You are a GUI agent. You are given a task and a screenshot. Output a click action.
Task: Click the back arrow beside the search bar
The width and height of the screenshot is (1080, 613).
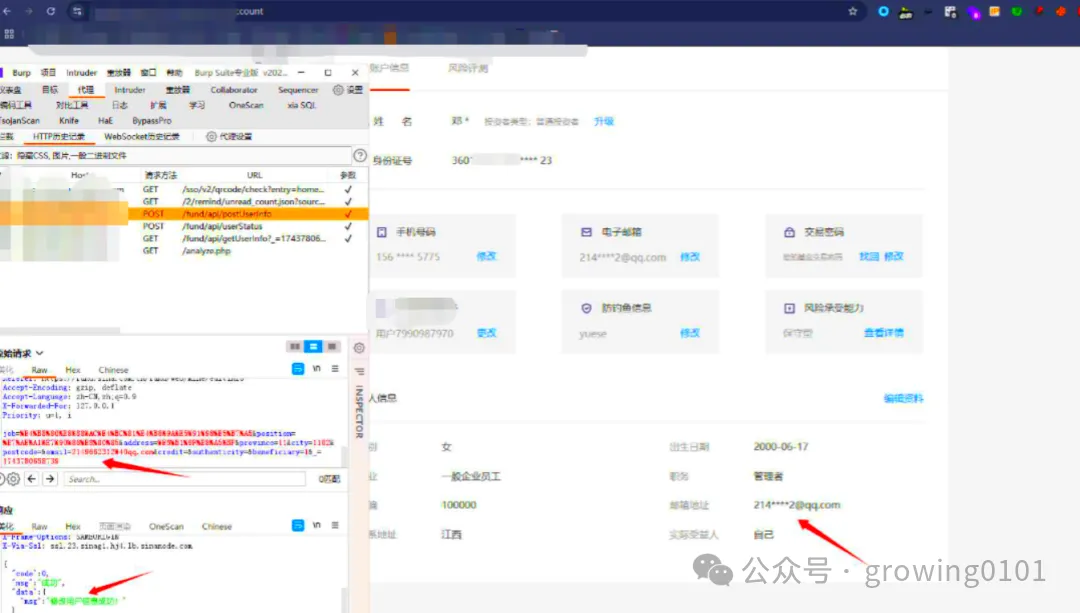tap(32, 479)
